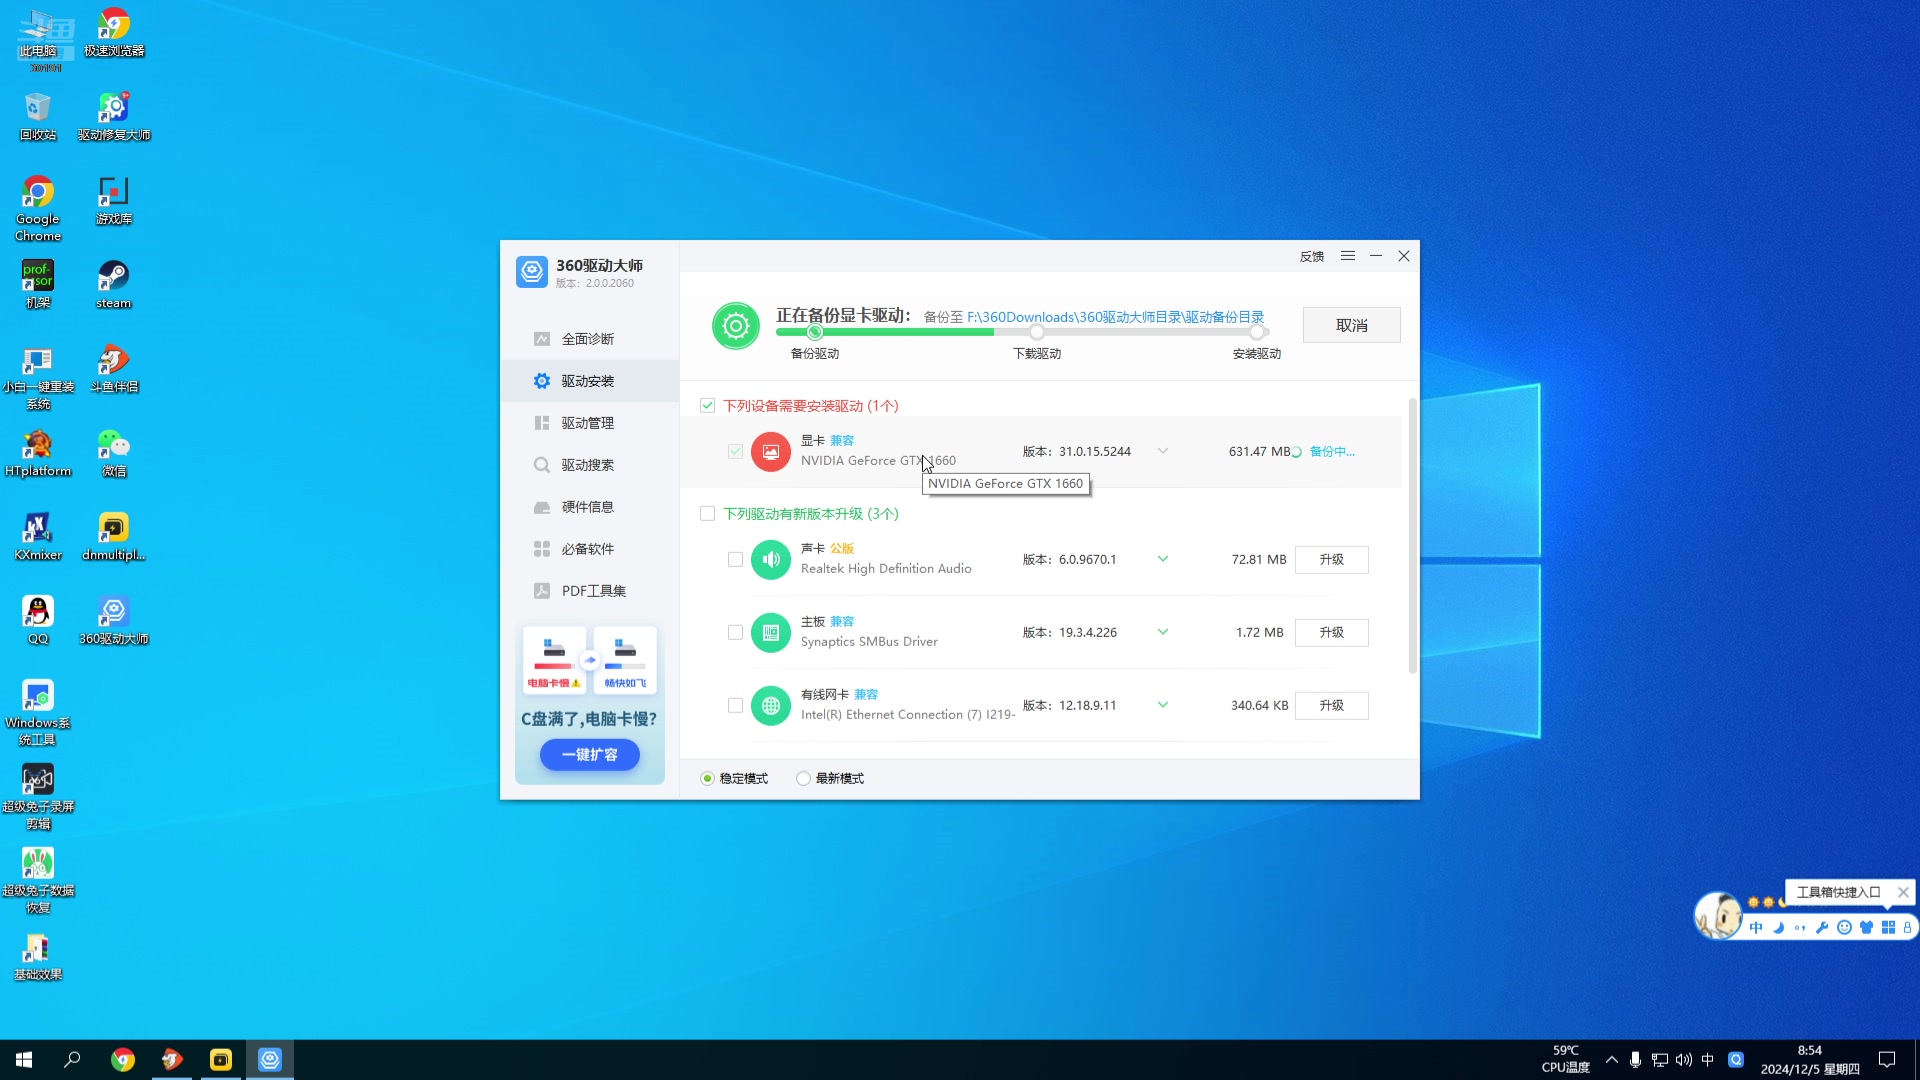Select 稳定模式 radio button
Screen dimensions: 1920x1080
click(707, 778)
